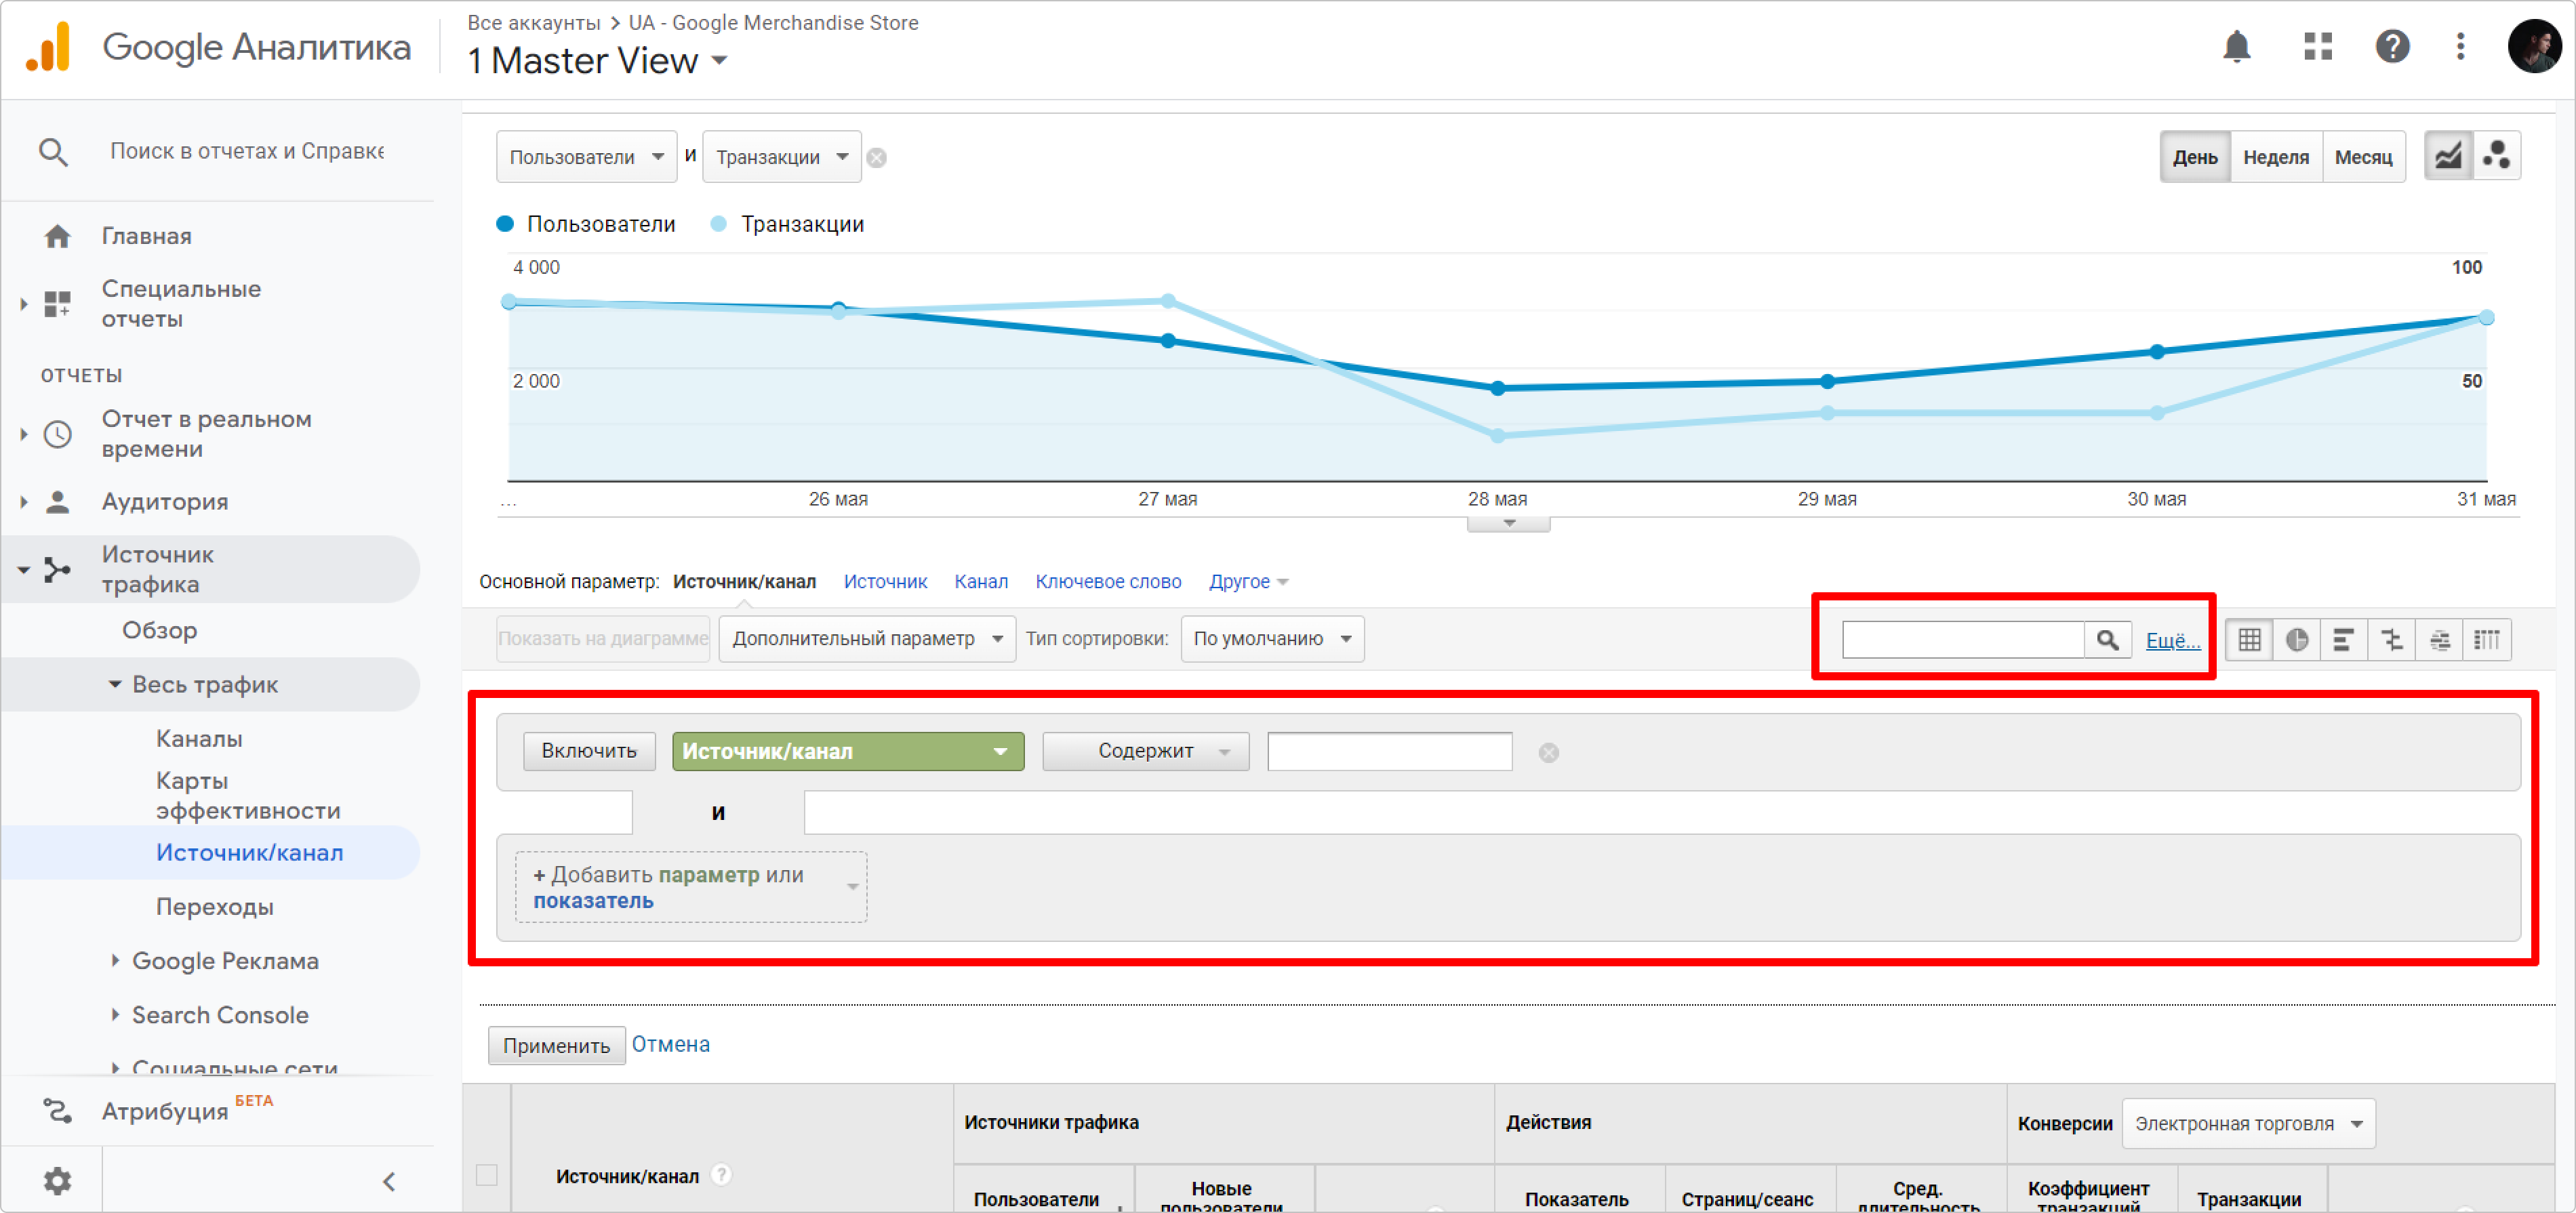Open the notifications bell
The width and height of the screenshot is (2576, 1213).
pyautogui.click(x=2236, y=47)
